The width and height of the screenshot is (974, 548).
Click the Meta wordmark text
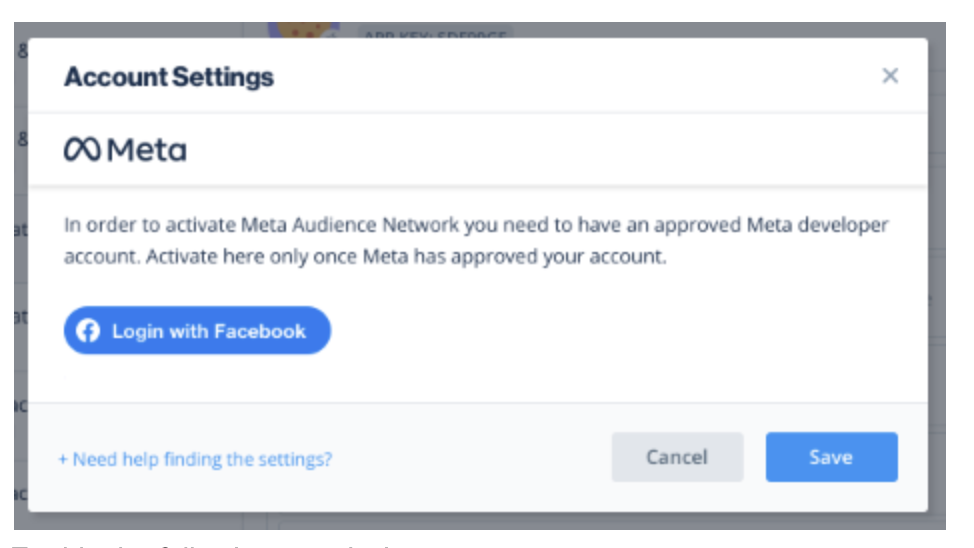[x=146, y=150]
